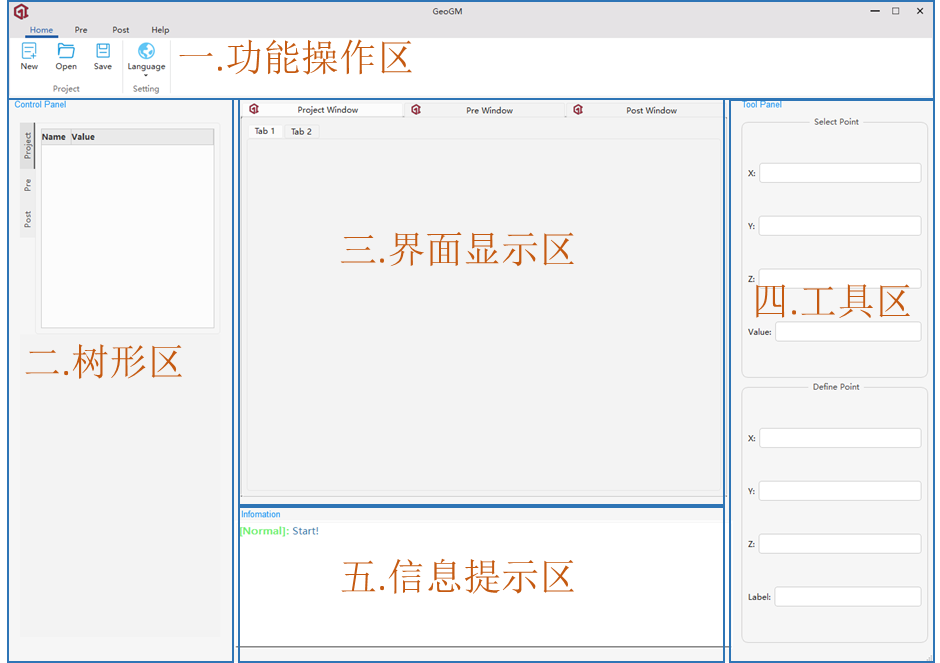This screenshot has height=663, width=940.
Task: Click the GeoGM logo in title bar
Action: 21,11
